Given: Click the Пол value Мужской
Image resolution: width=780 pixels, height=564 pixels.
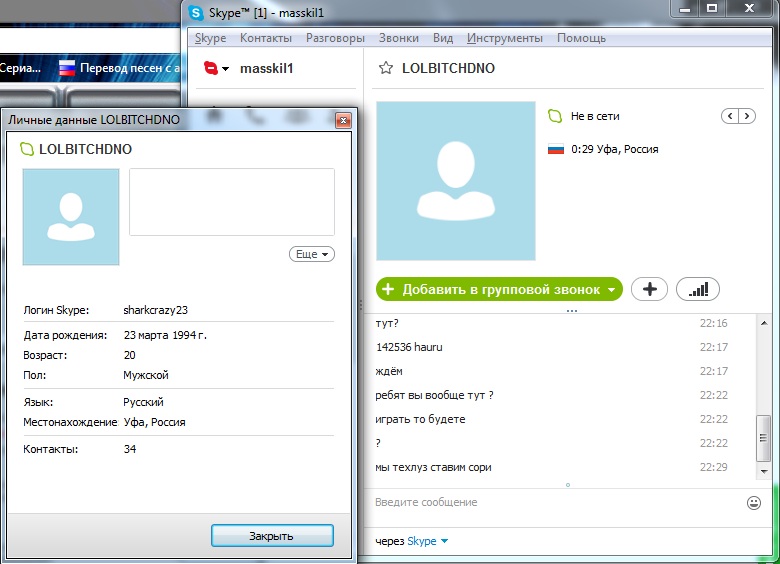Looking at the screenshot, I should [146, 375].
